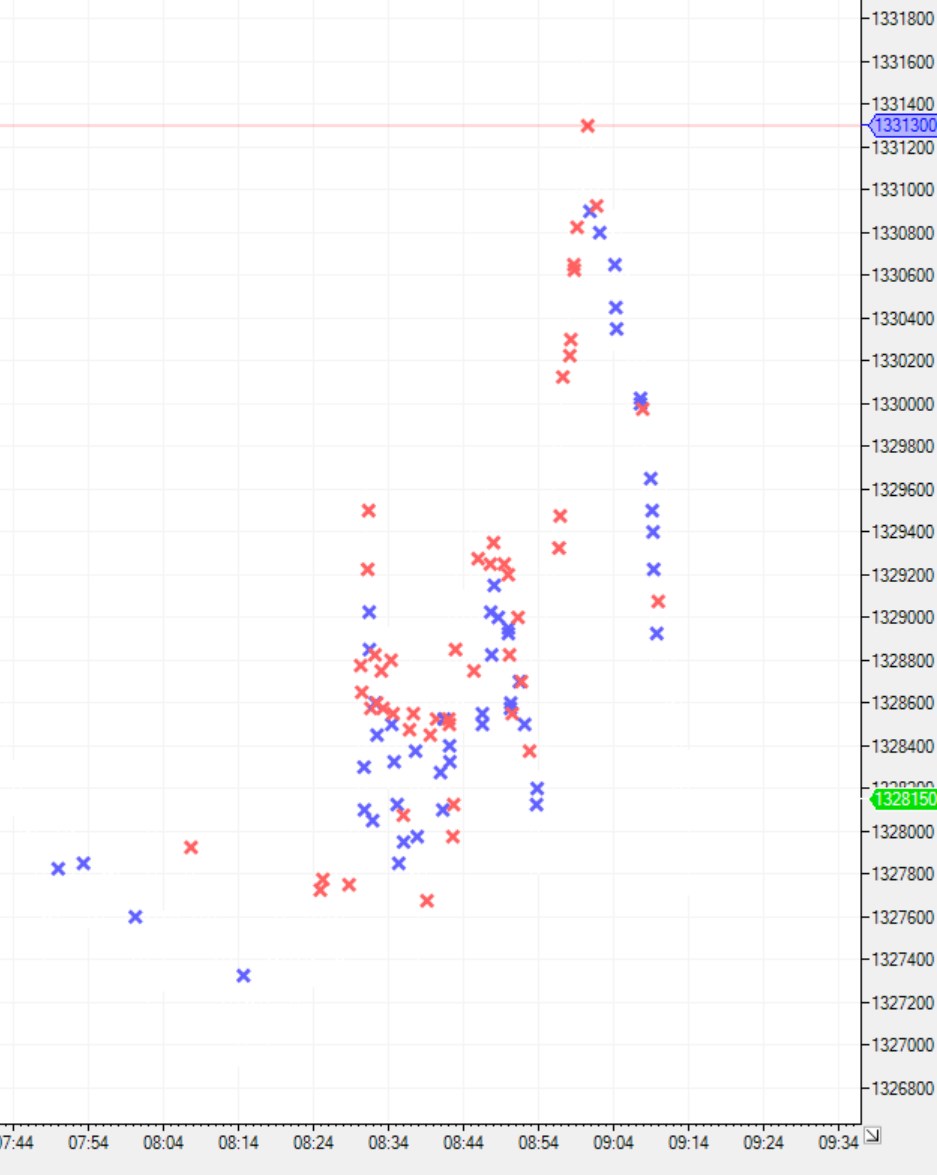Image resolution: width=937 pixels, height=1175 pixels.
Task: Click the lone red cross between 08:04 and 08:14
Action: 191,848
